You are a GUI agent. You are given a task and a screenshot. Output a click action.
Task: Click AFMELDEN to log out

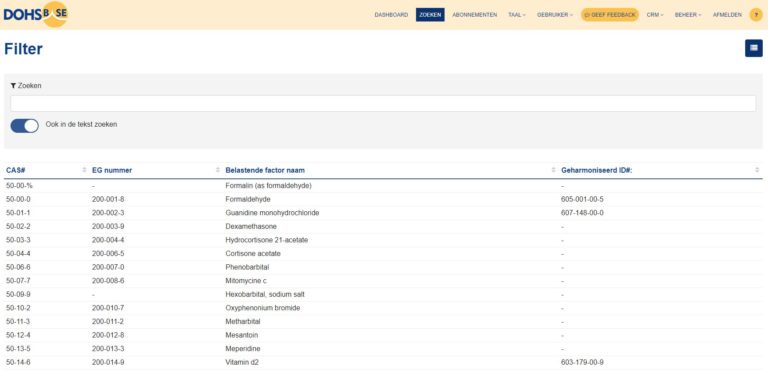coord(727,15)
